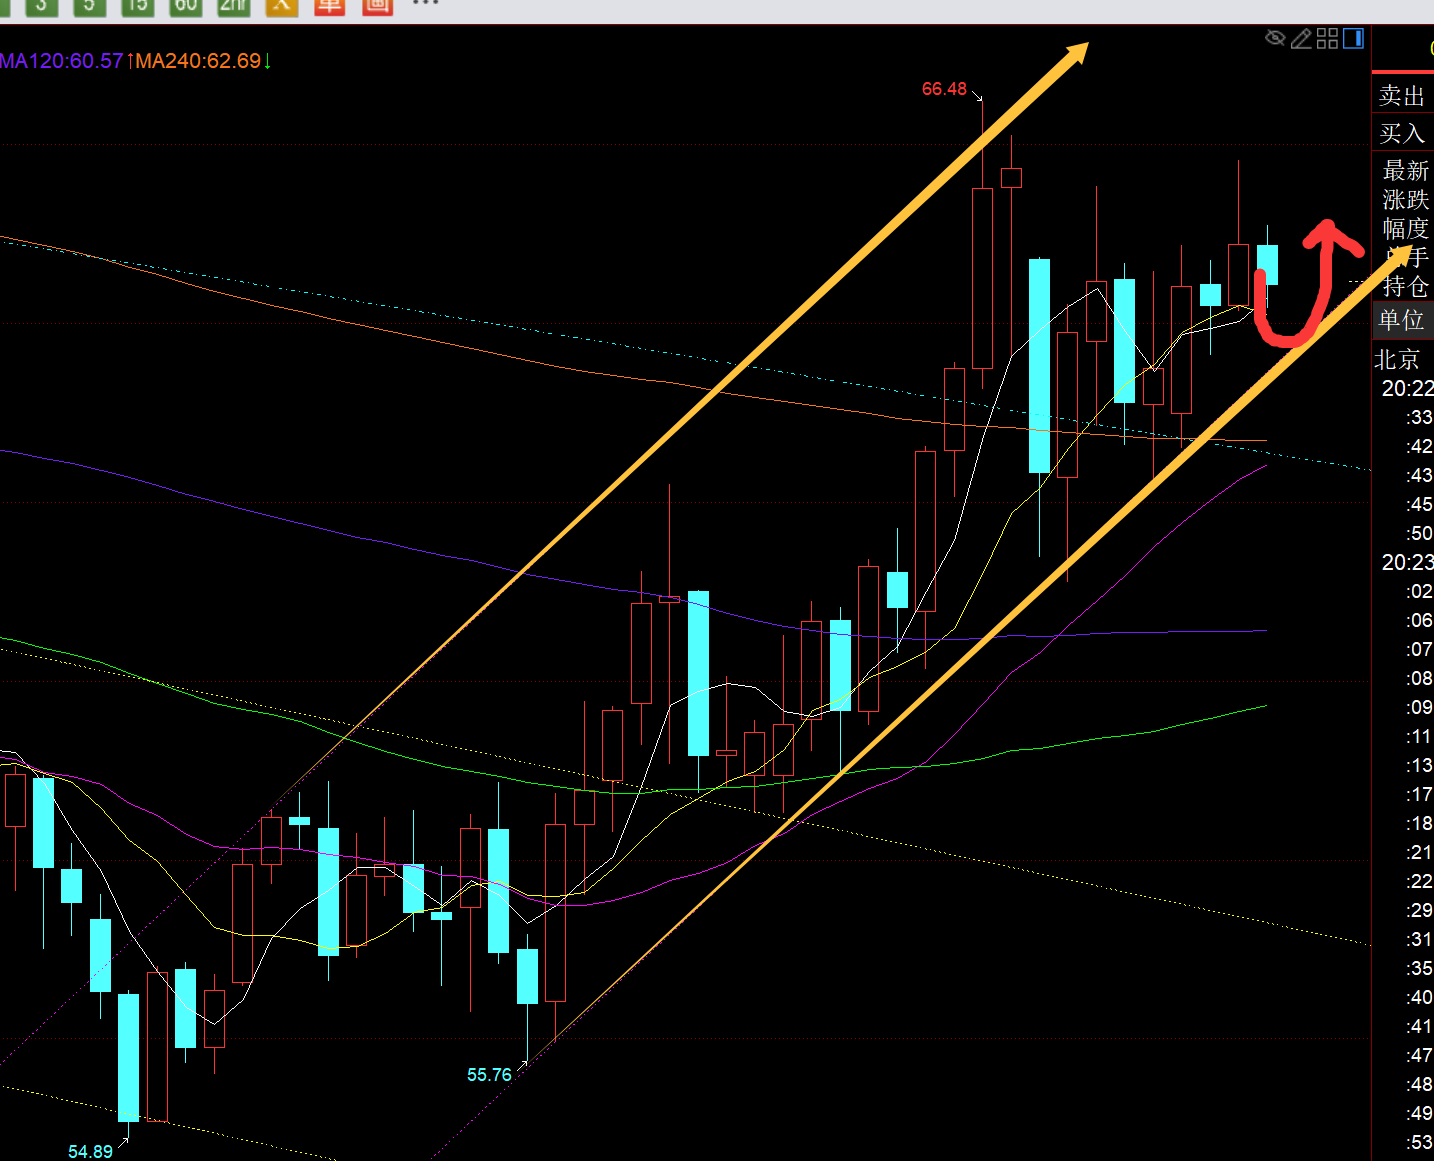Toggle the blue right side panel icon
The image size is (1434, 1161).
(x=1353, y=39)
